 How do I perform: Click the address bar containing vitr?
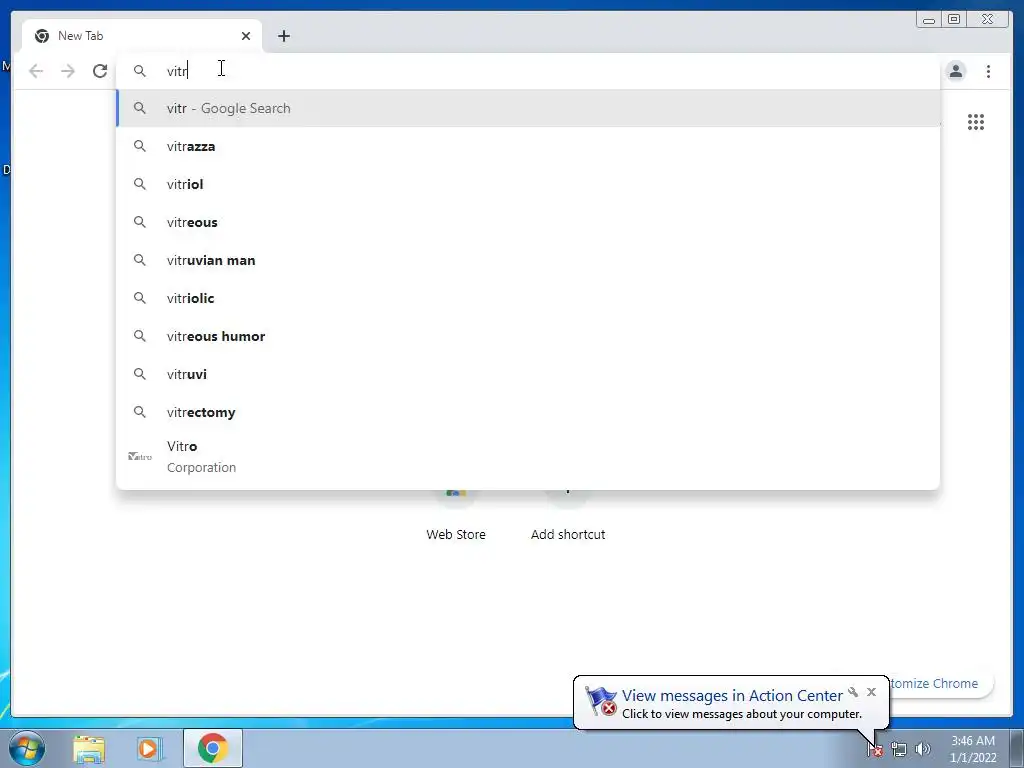coord(528,71)
